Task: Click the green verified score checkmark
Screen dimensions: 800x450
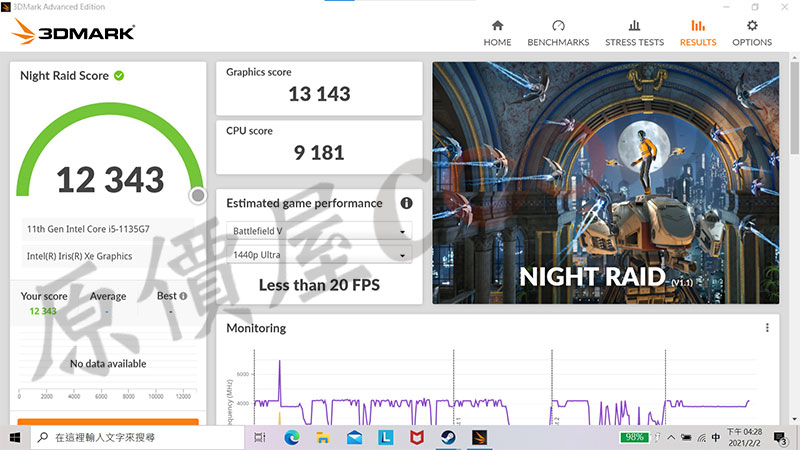Action: (x=119, y=76)
